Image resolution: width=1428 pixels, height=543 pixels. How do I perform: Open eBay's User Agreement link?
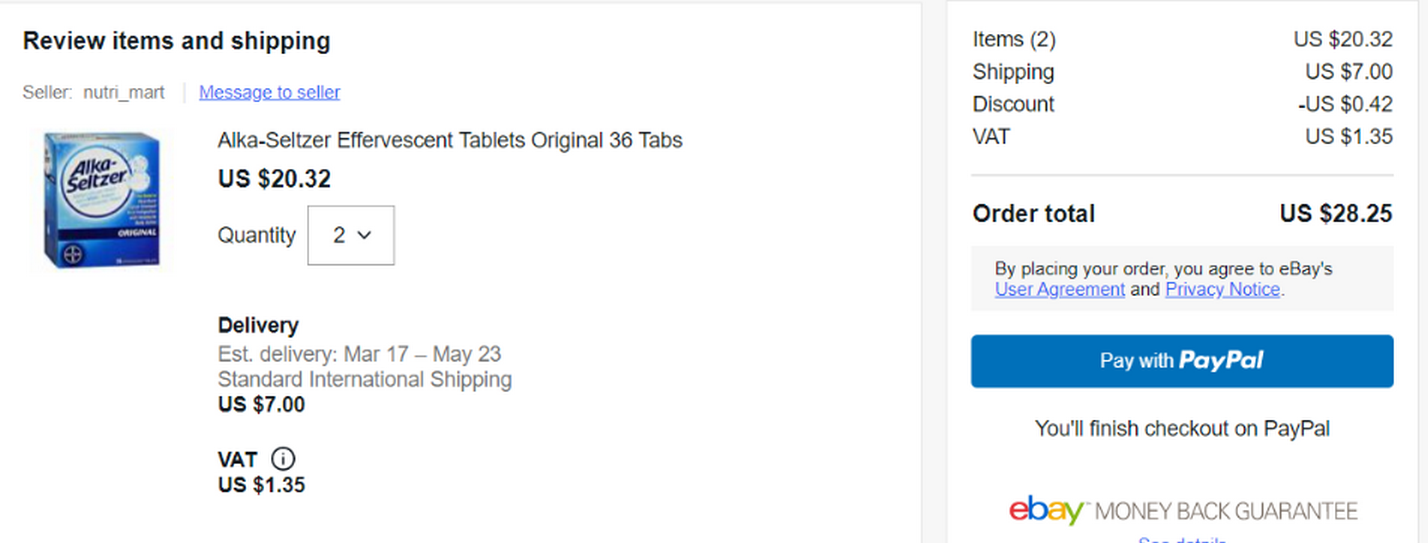tap(1059, 289)
